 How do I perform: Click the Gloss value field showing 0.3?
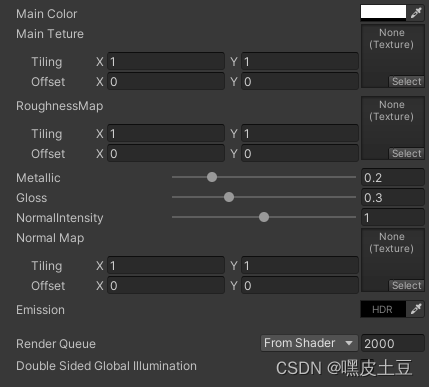[x=393, y=198]
